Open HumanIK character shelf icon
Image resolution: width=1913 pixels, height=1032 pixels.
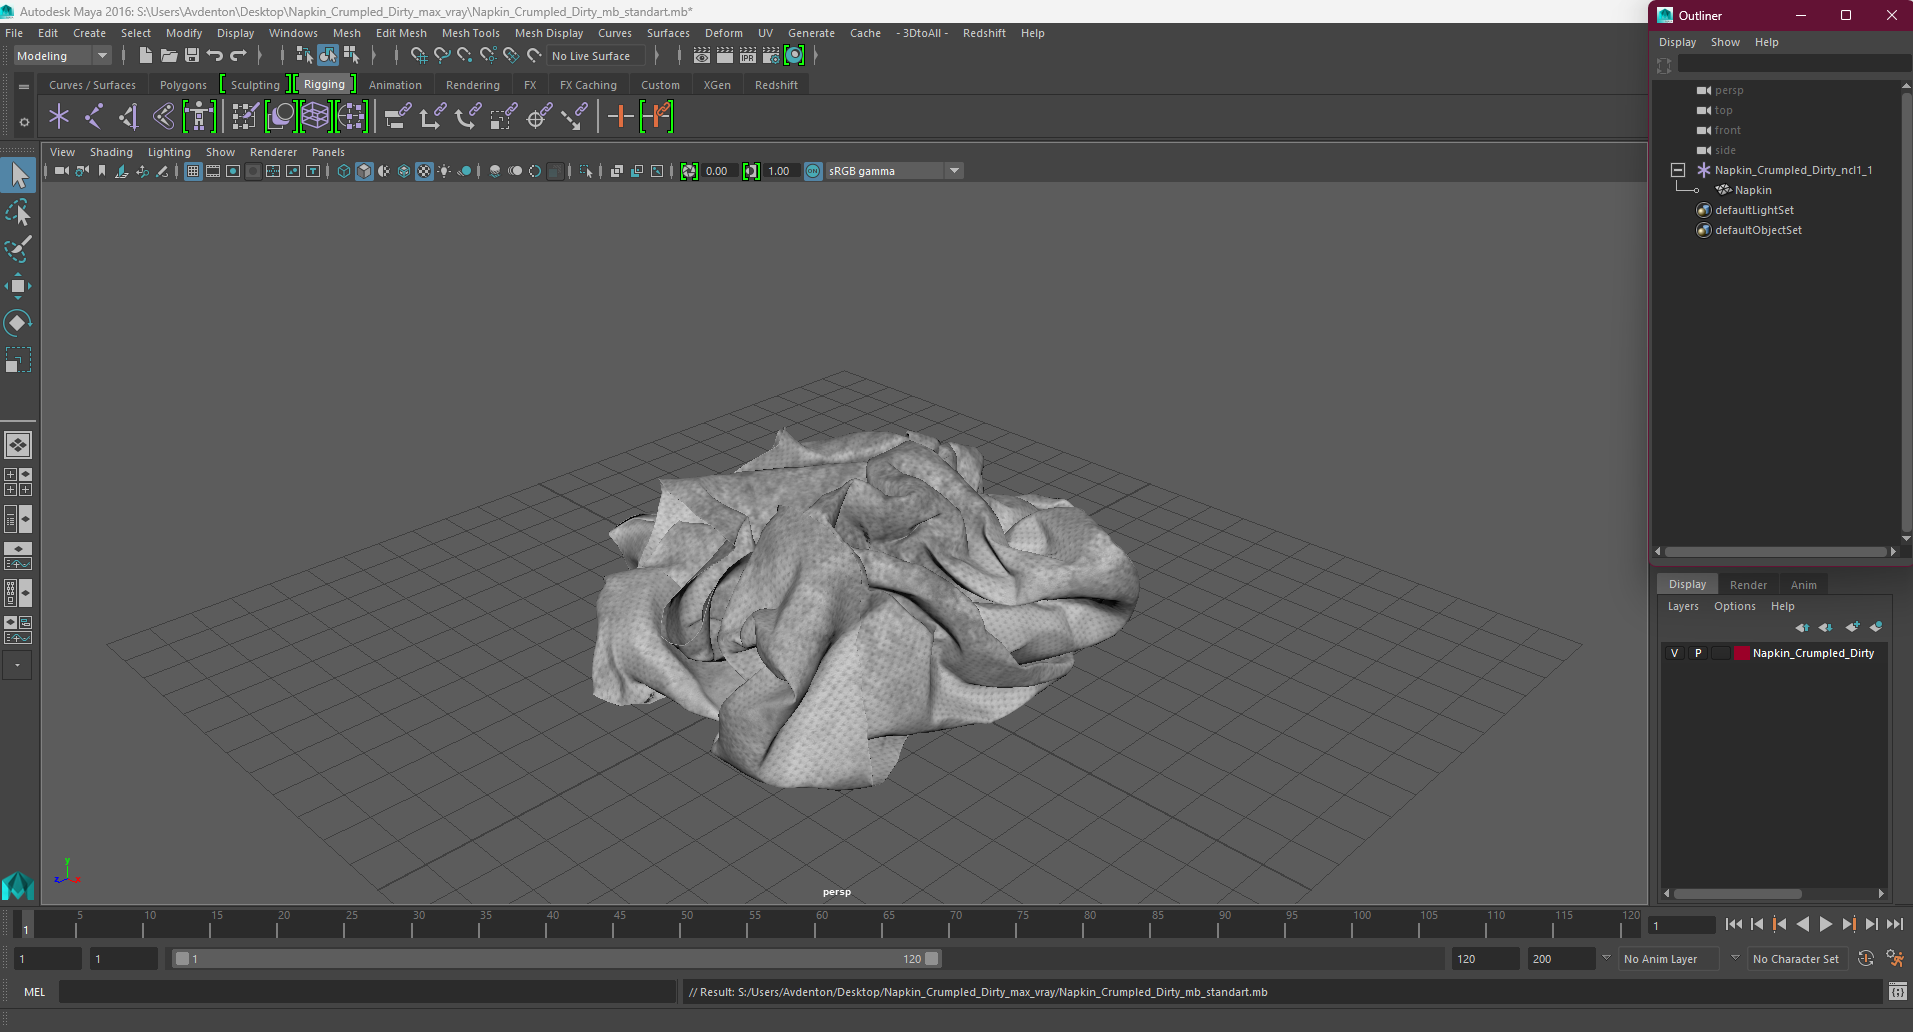coord(199,117)
